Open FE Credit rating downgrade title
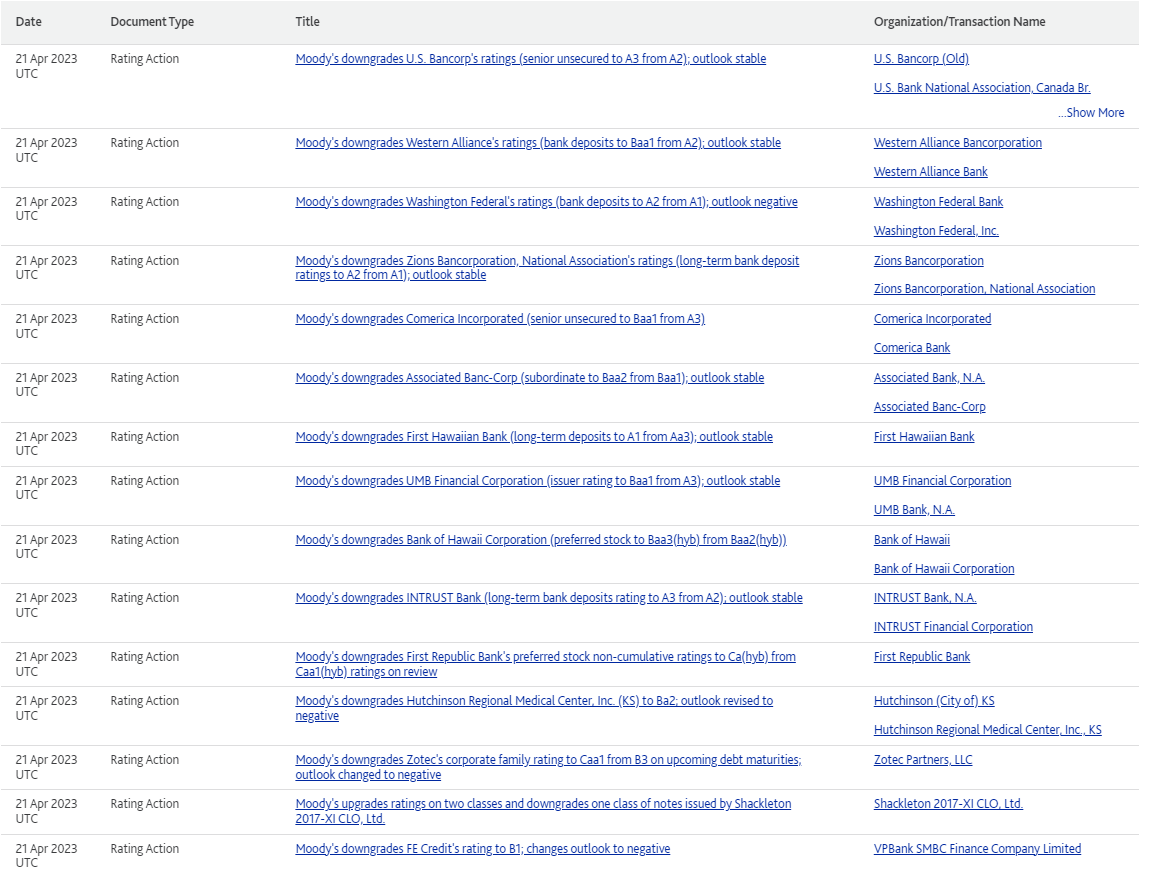Image resolution: width=1155 pixels, height=871 pixels. click(x=482, y=849)
